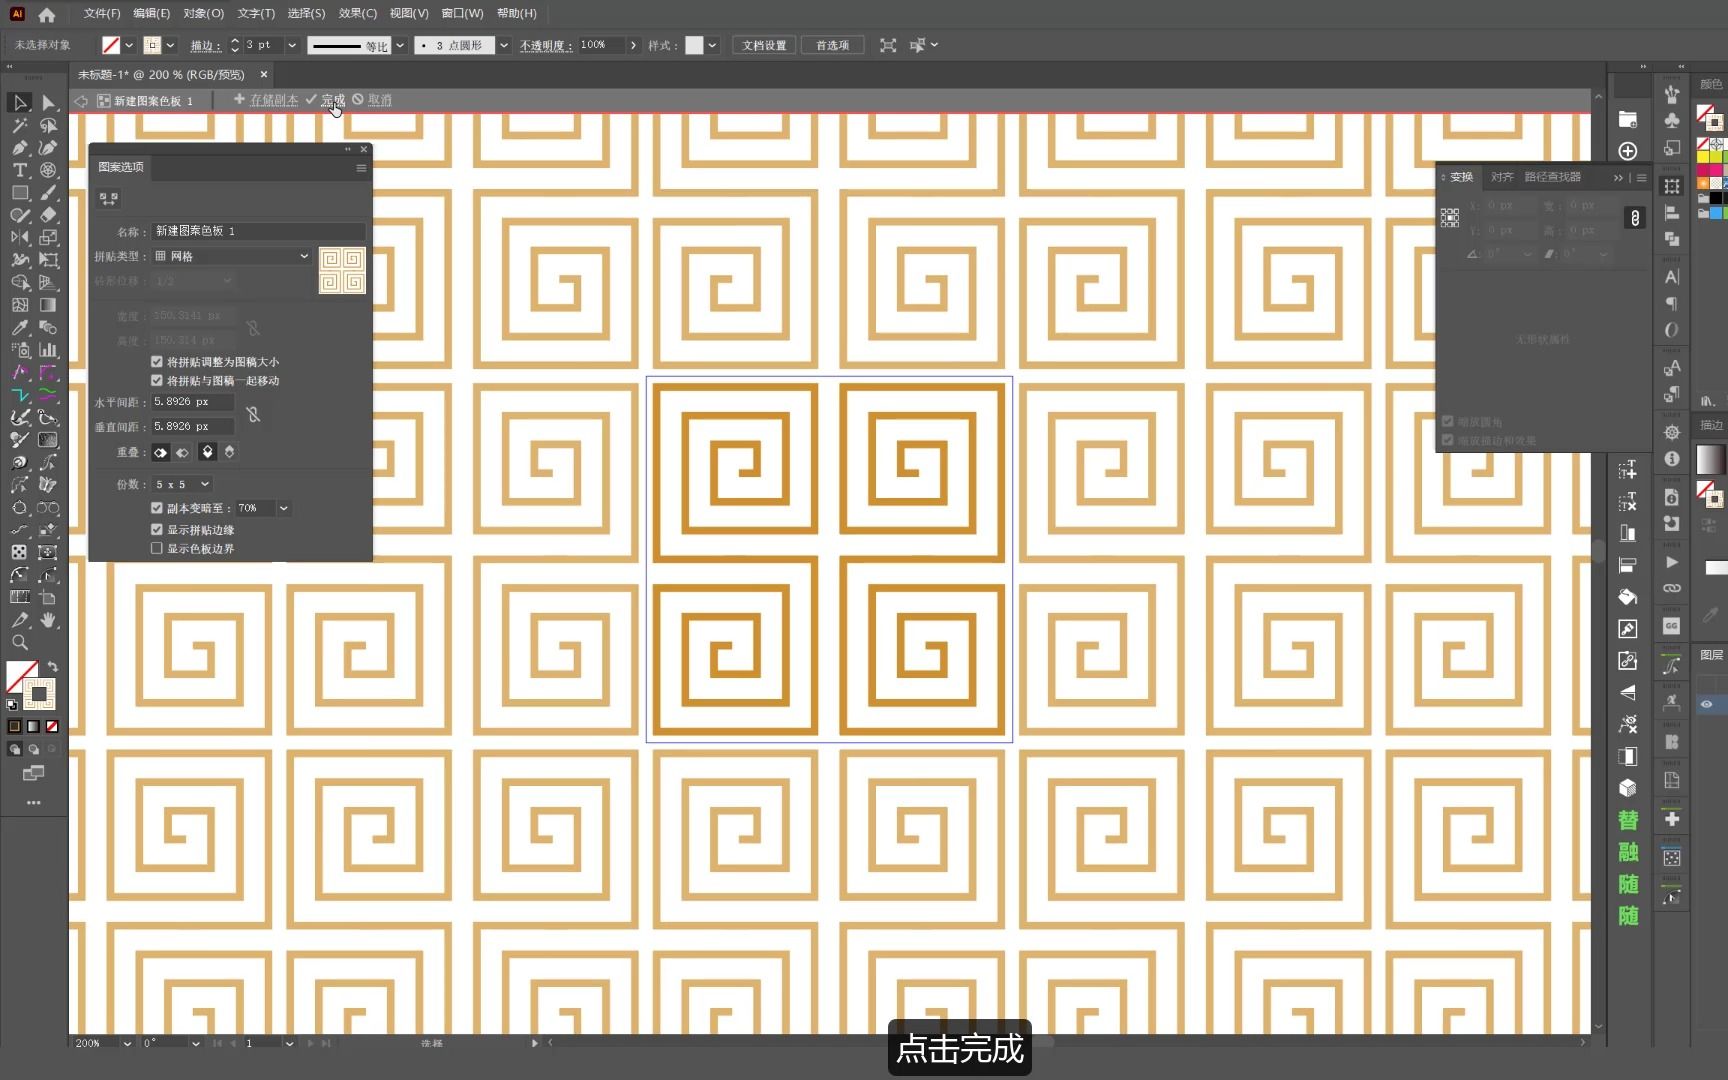Screen dimensions: 1728x1080
Task: Click the swap fill and stroke arrows
Action: [52, 667]
